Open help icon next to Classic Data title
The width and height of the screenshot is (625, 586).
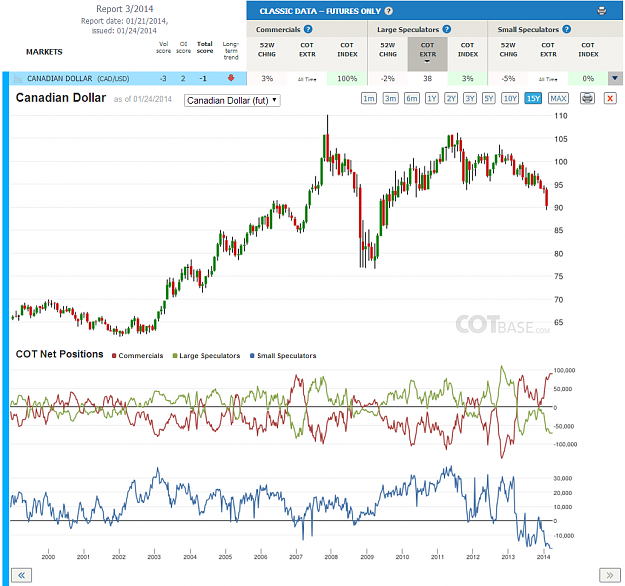pyautogui.click(x=389, y=11)
